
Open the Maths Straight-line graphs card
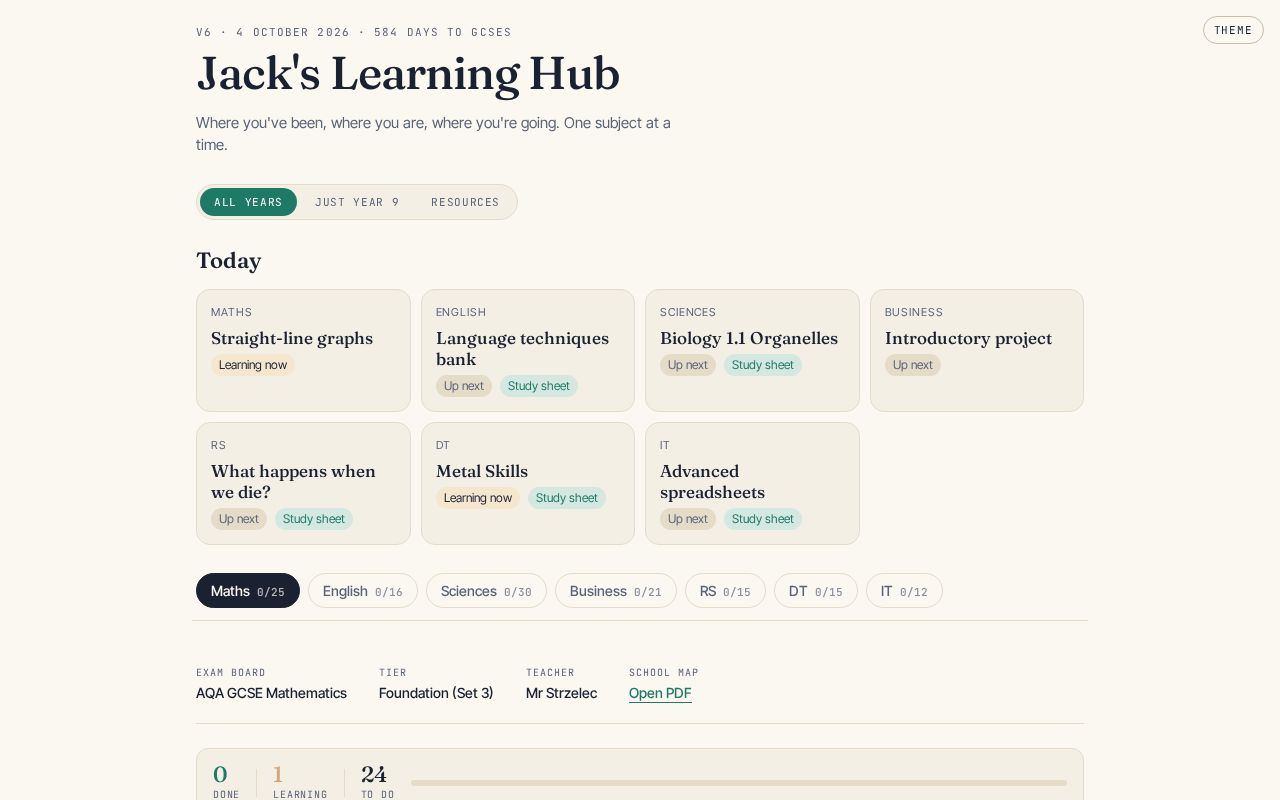pyautogui.click(x=303, y=350)
